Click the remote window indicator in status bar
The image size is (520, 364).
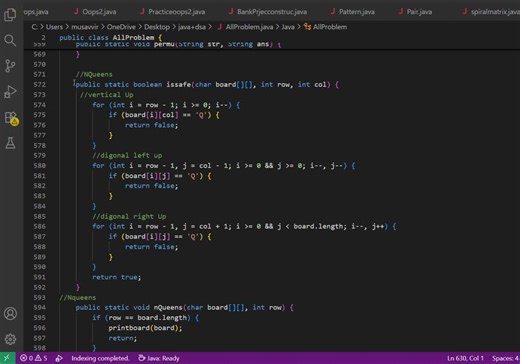coord(7,358)
